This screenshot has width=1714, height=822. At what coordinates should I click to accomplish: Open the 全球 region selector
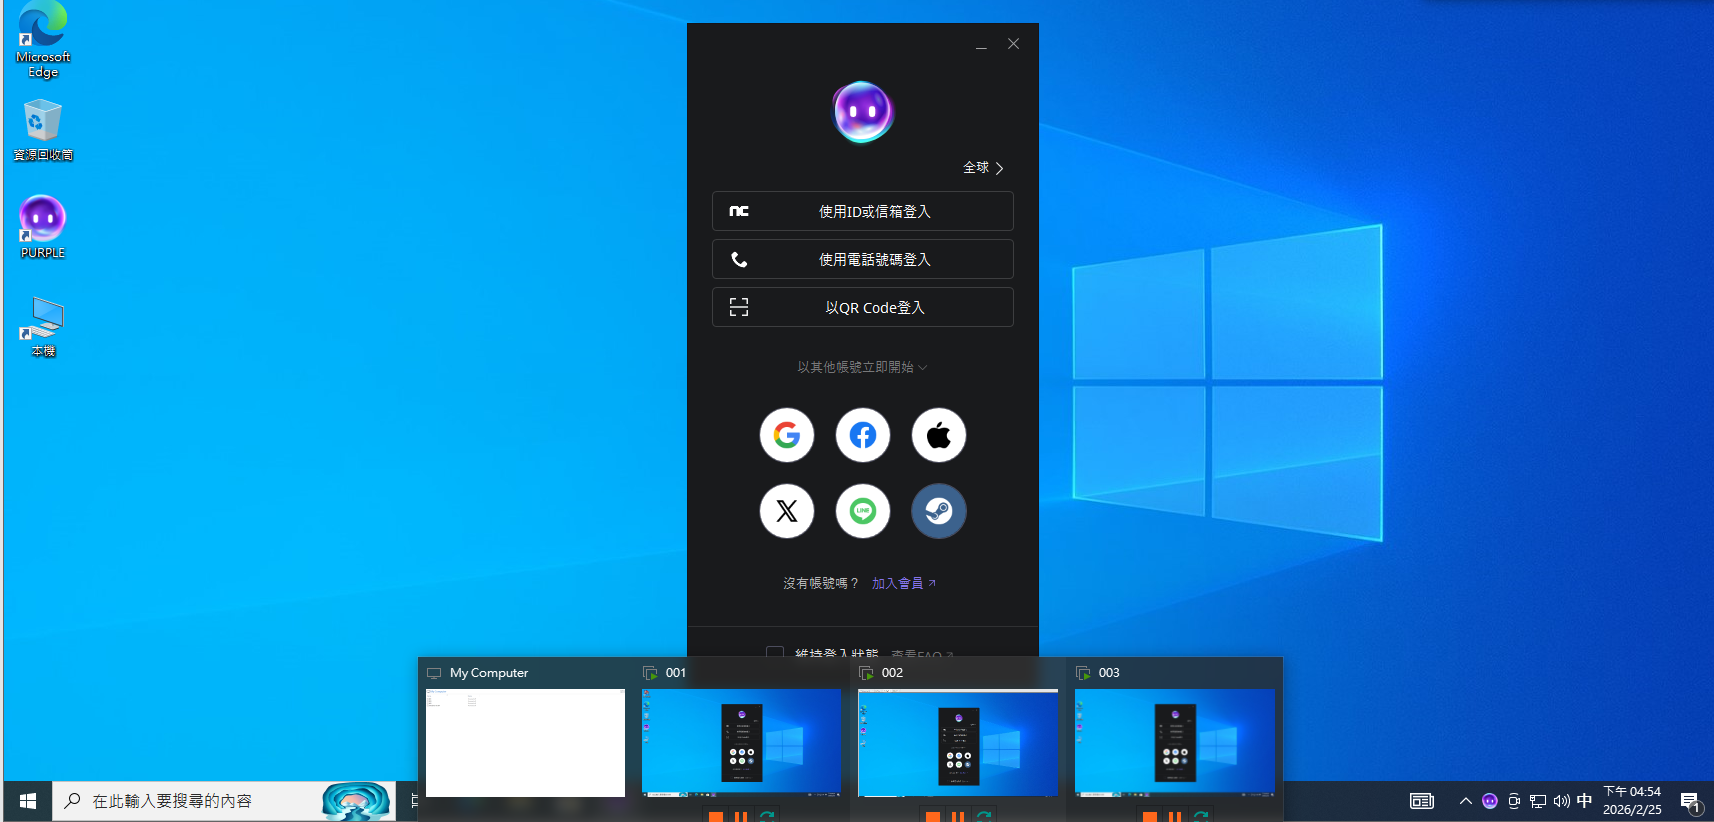pos(982,168)
